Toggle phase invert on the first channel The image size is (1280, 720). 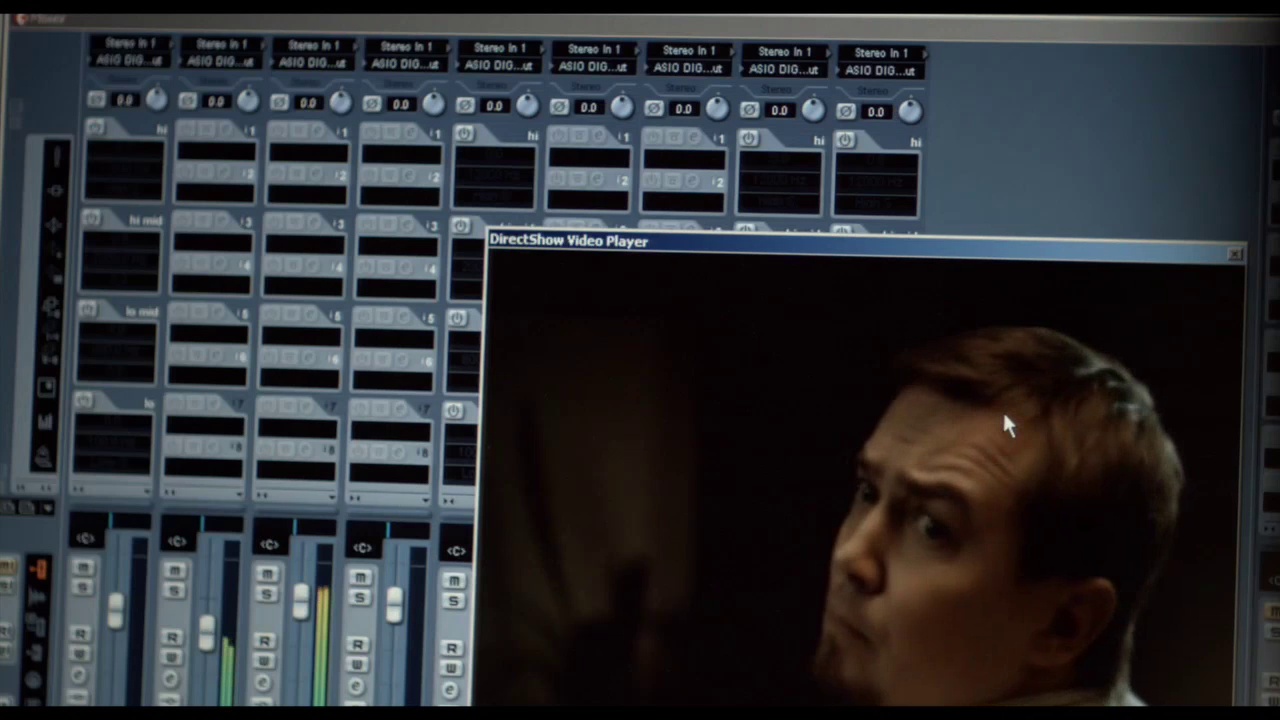[x=96, y=100]
